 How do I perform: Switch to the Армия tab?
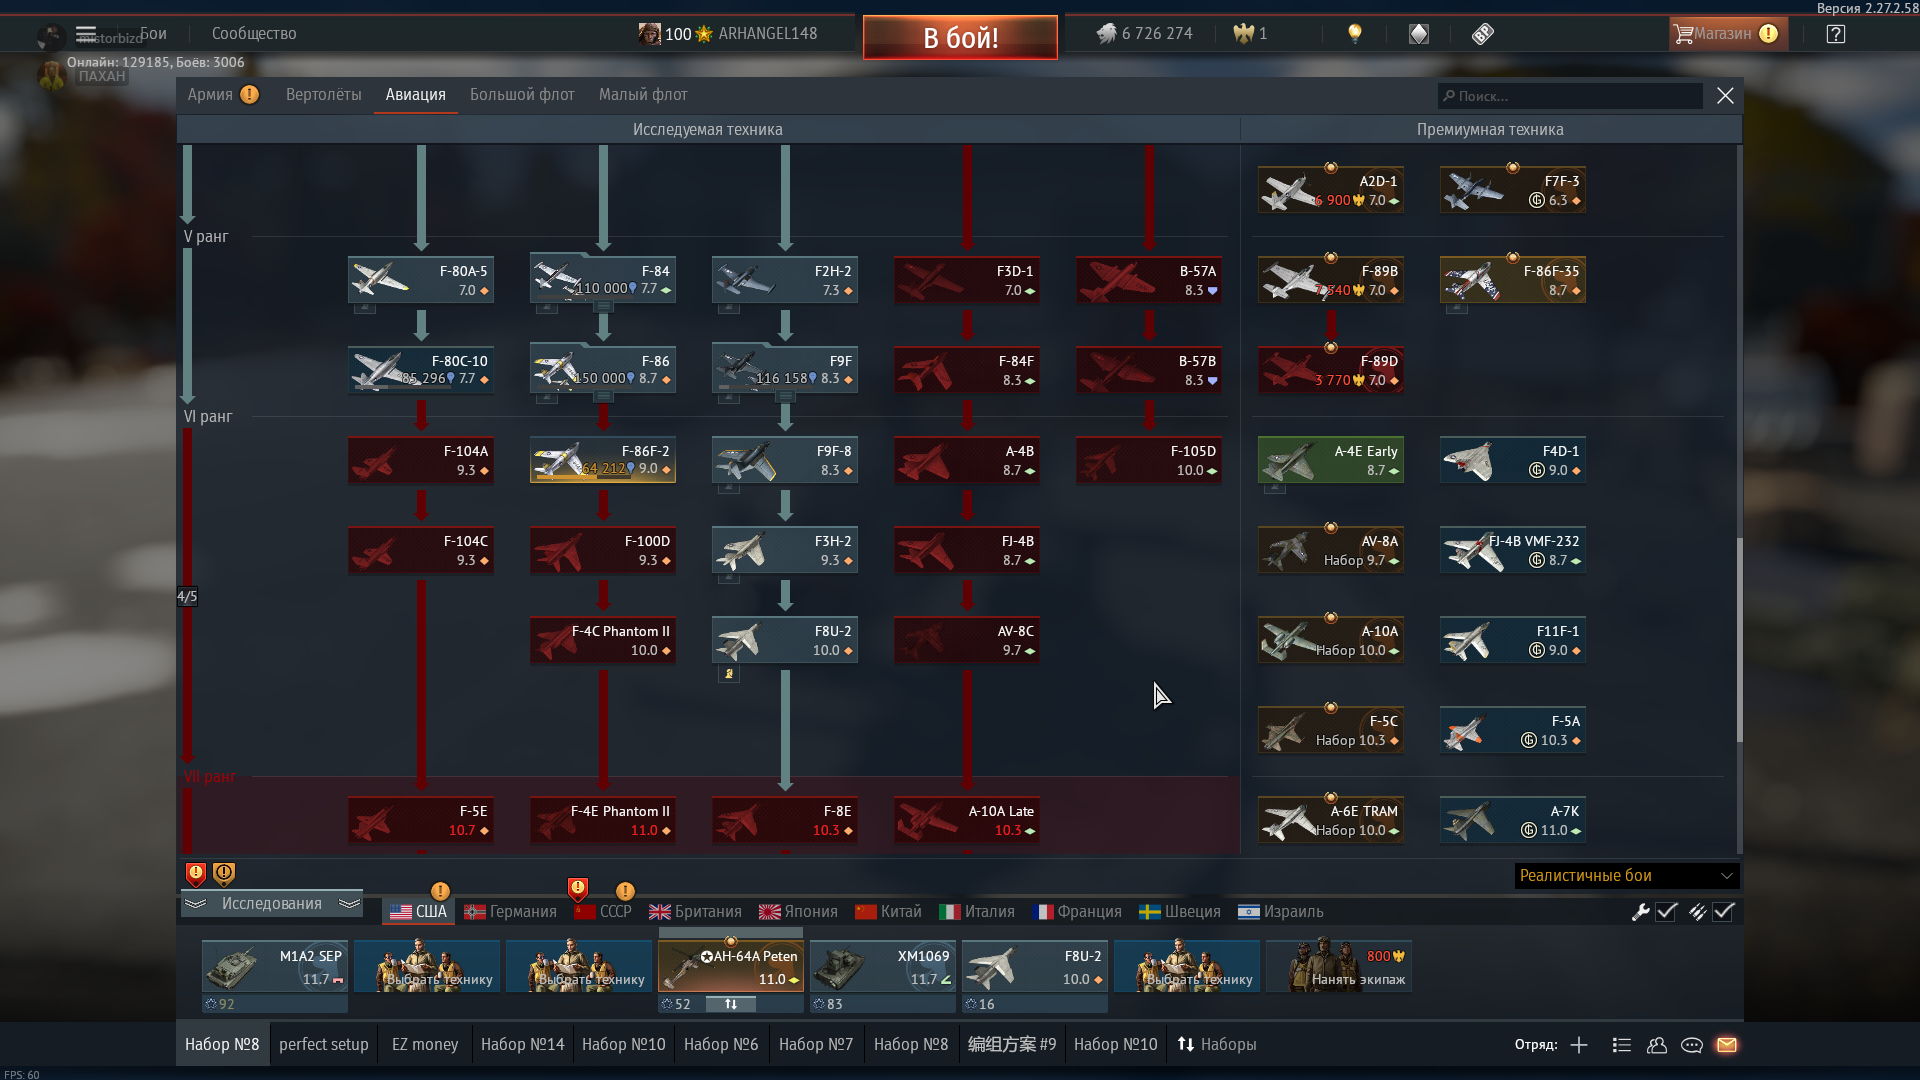(x=210, y=94)
